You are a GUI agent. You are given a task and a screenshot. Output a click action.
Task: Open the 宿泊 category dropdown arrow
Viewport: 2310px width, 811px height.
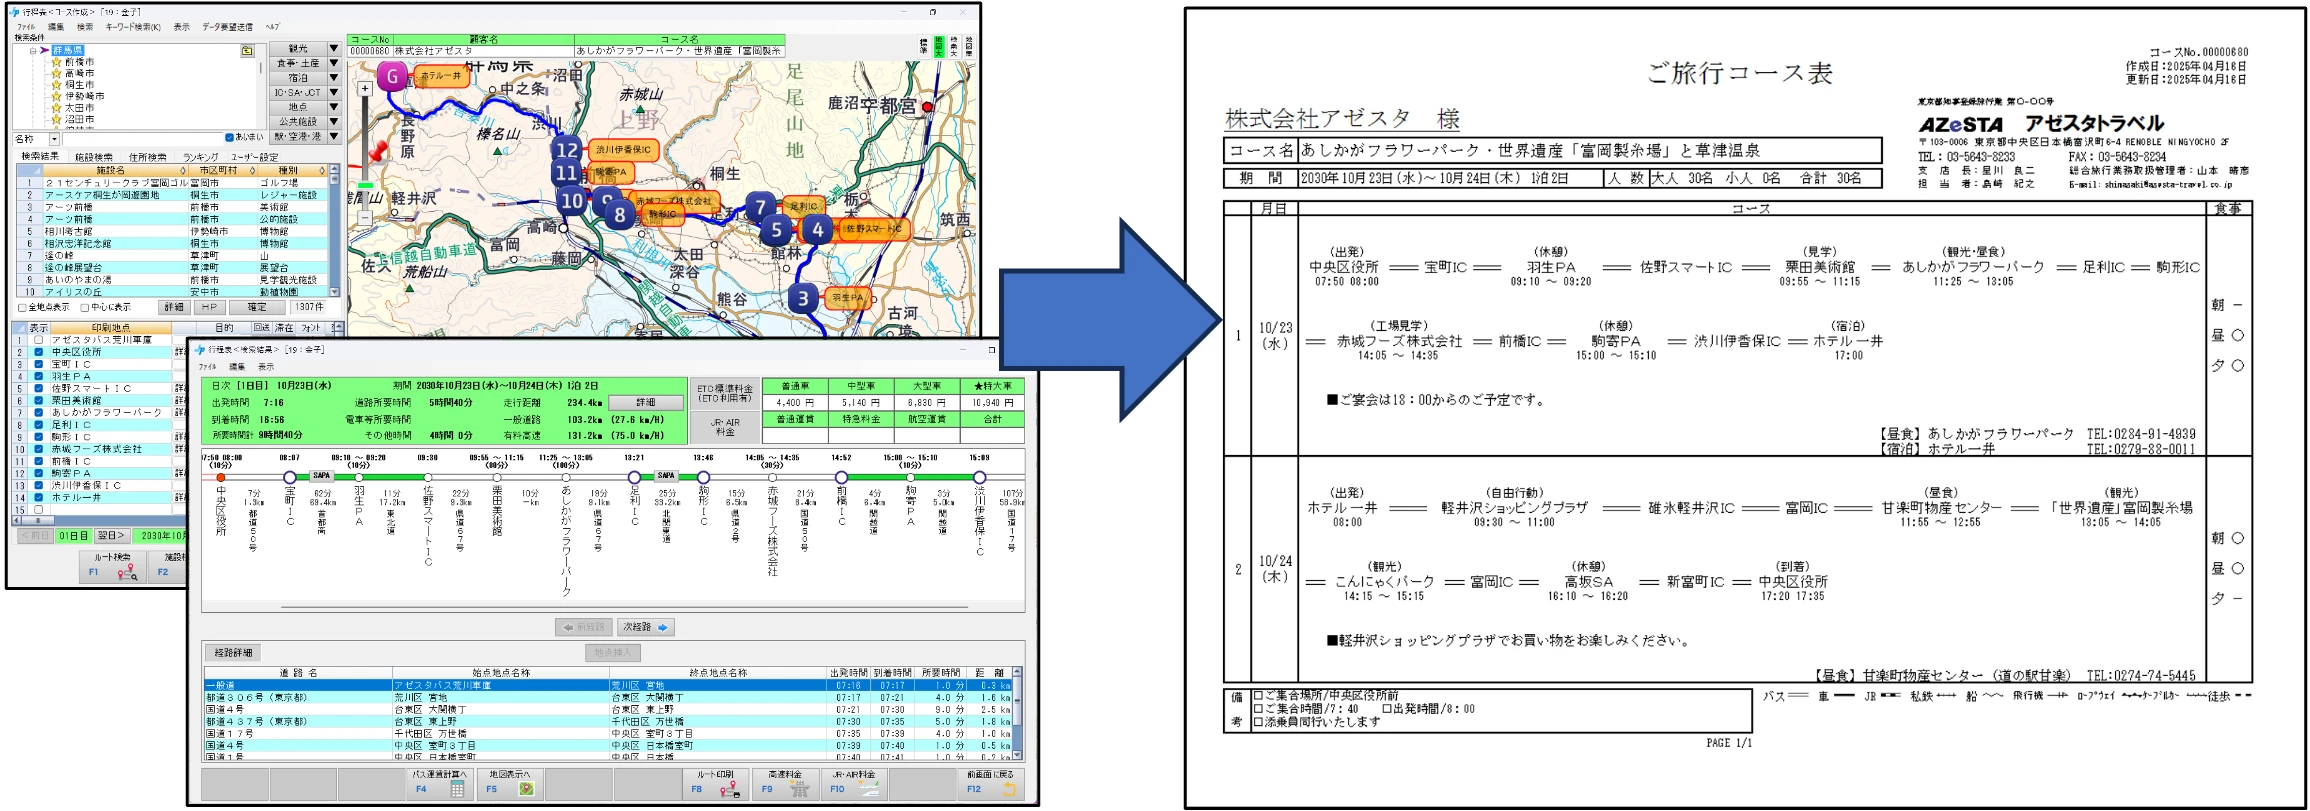(x=334, y=78)
